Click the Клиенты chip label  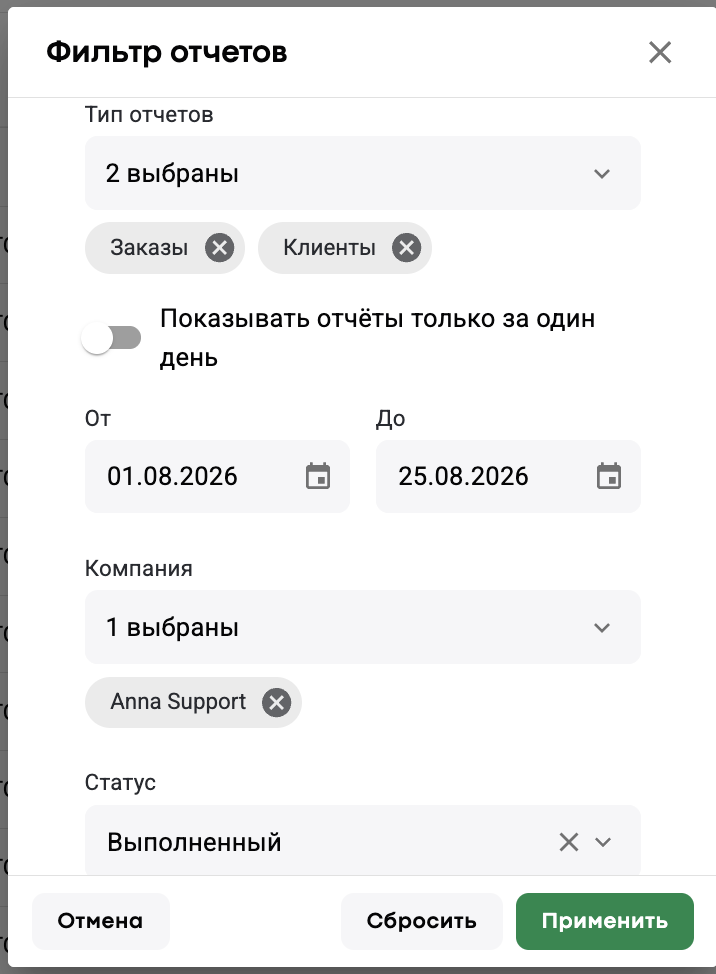click(x=330, y=248)
